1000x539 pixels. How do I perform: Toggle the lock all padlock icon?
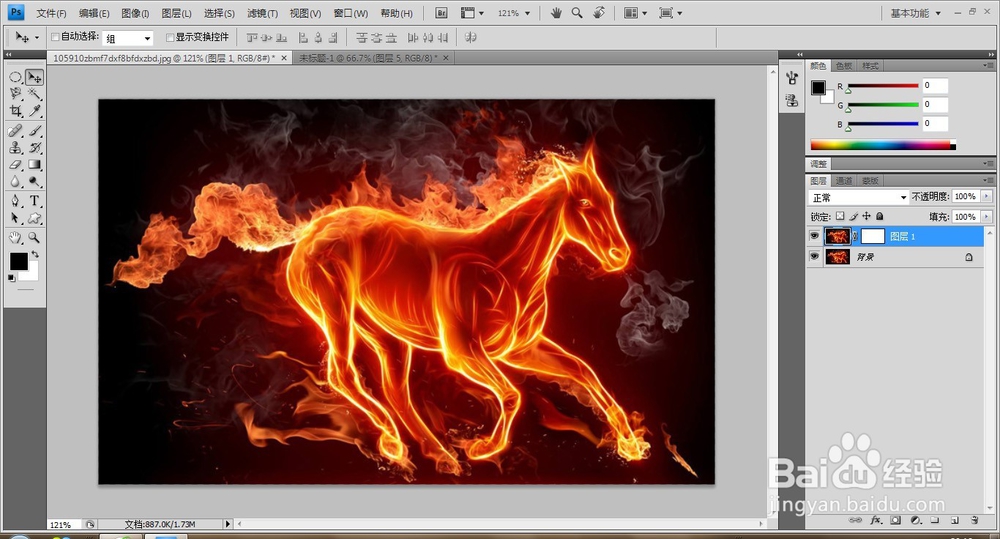pyautogui.click(x=879, y=216)
